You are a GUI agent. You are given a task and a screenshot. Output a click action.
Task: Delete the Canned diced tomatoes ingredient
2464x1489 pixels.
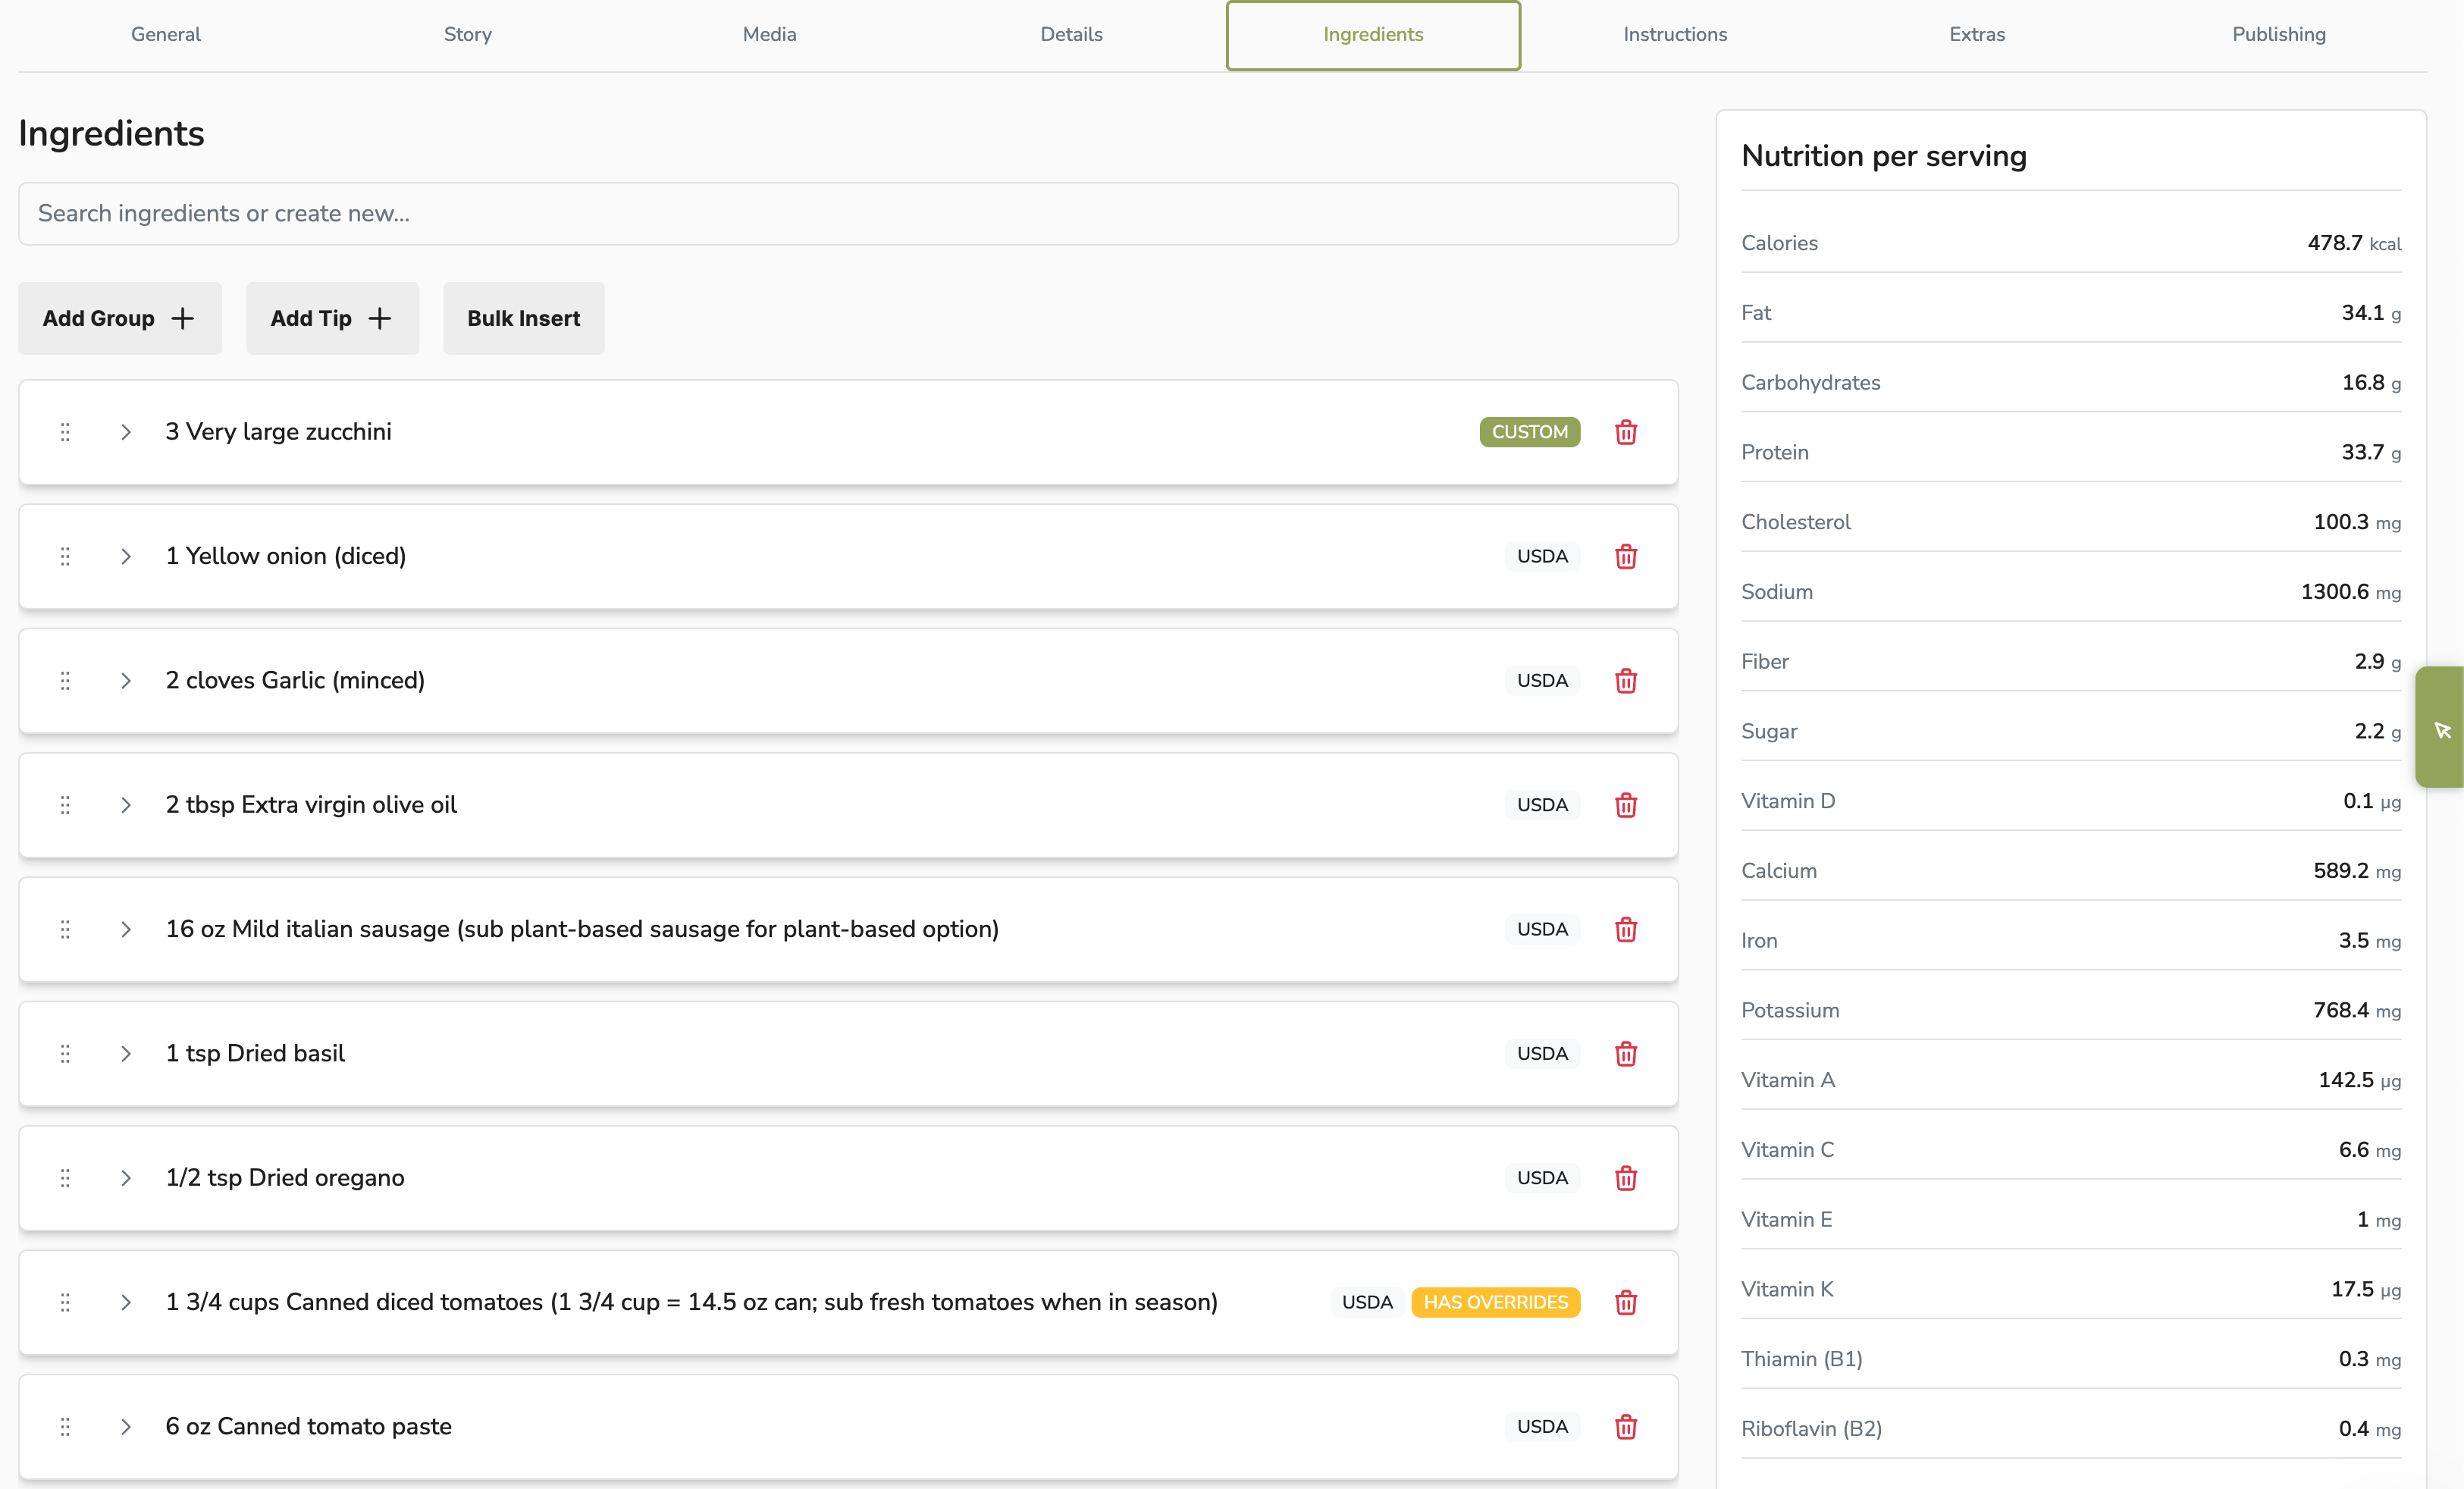(x=1625, y=1302)
